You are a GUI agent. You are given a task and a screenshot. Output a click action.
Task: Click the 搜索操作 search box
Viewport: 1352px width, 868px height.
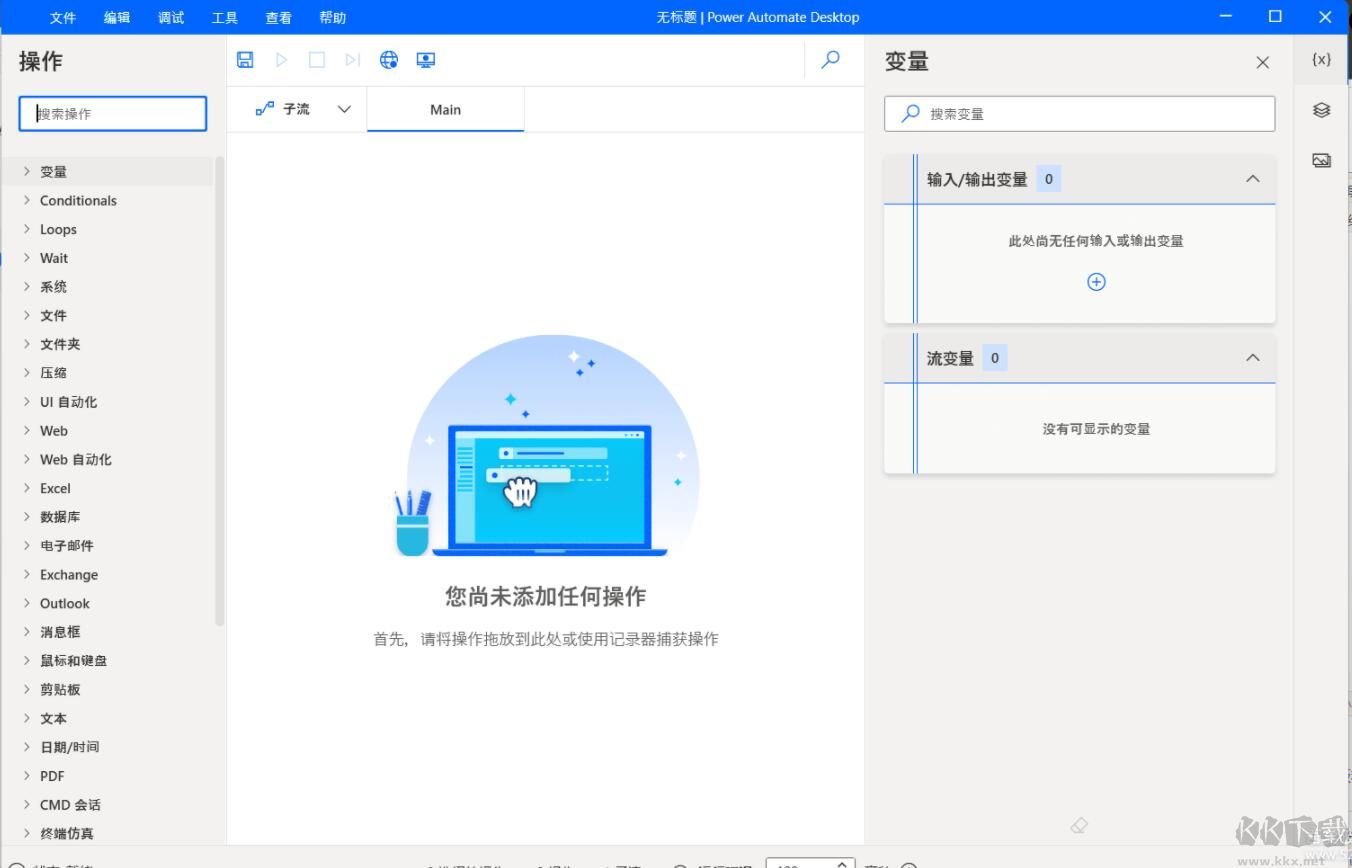111,113
